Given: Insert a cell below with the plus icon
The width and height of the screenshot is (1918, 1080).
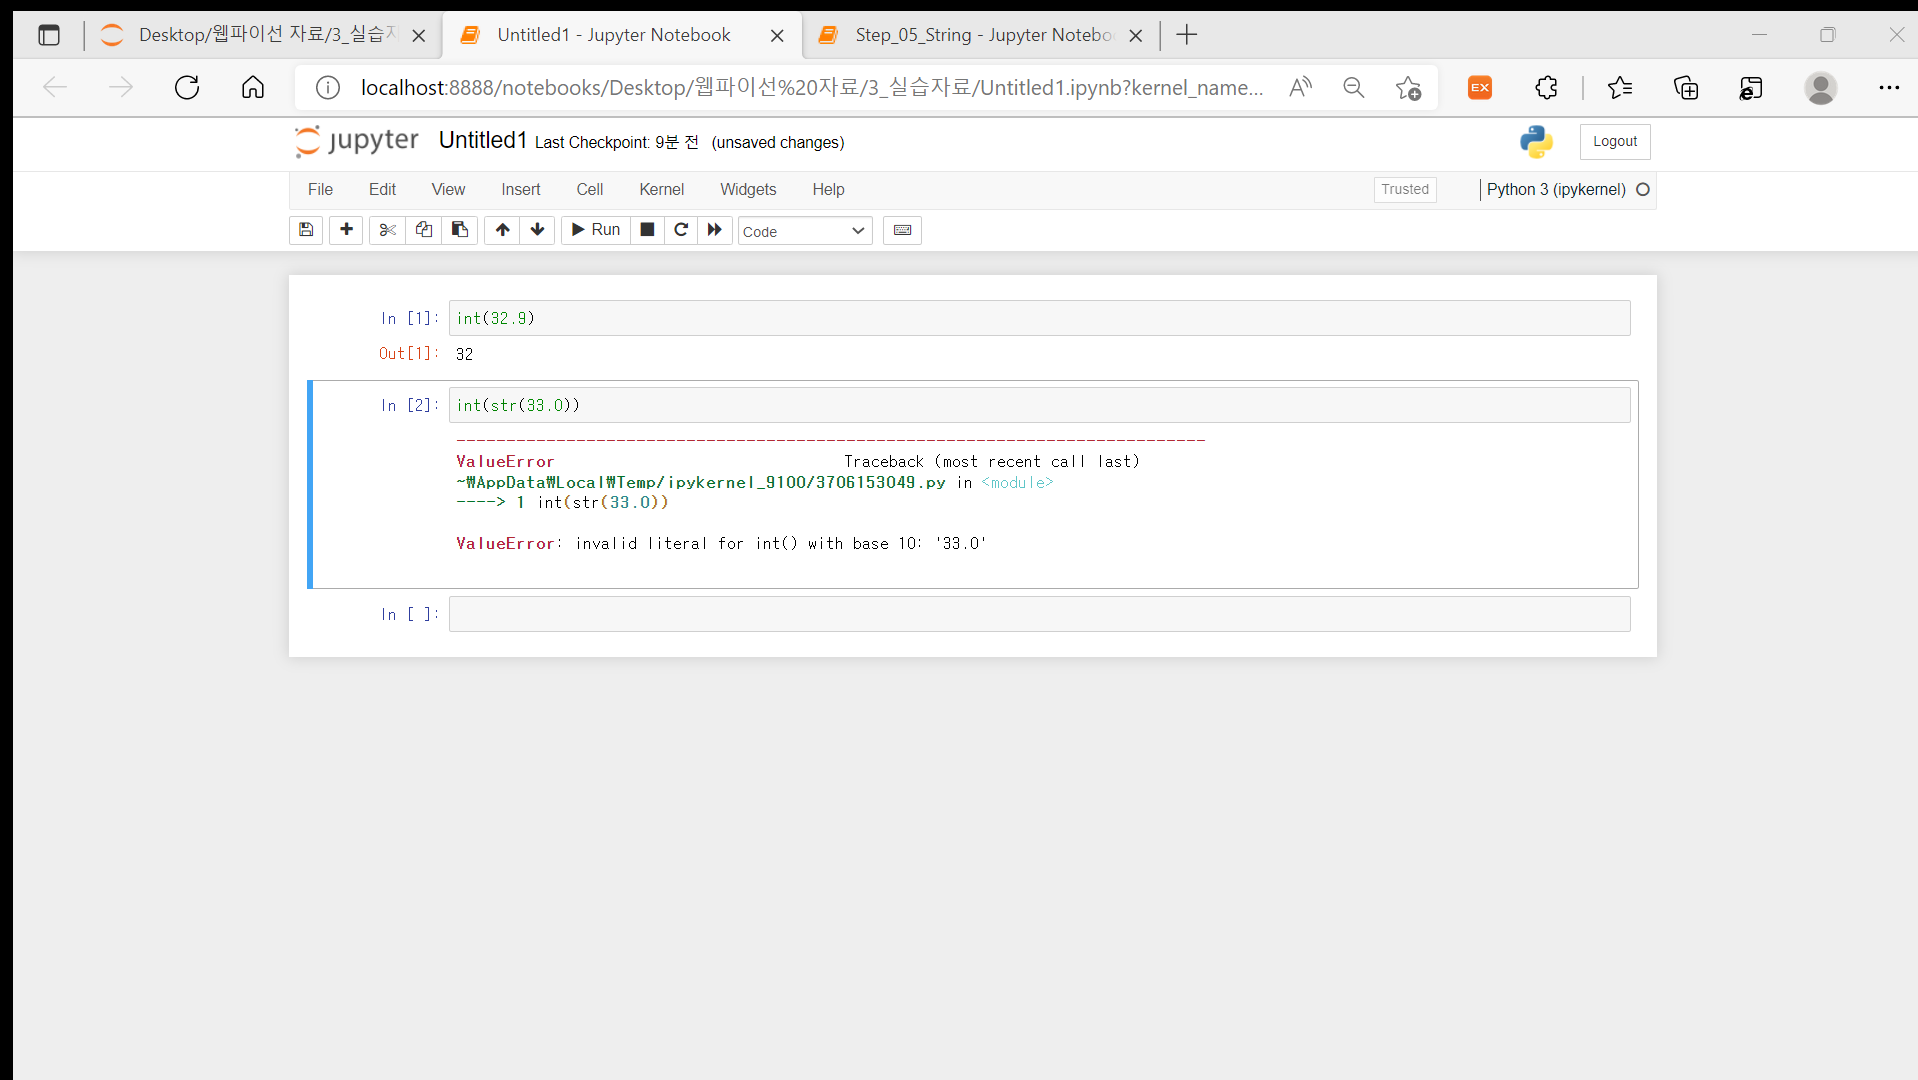Looking at the screenshot, I should 346,230.
